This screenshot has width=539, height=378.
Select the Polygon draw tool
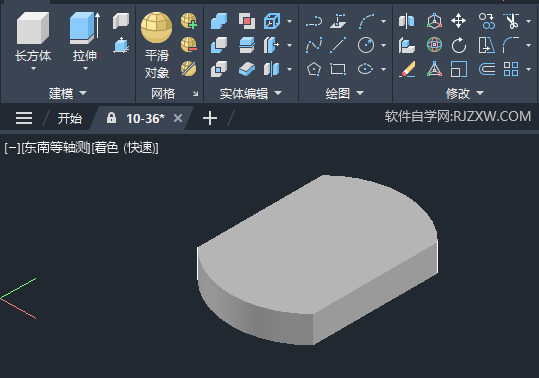point(314,69)
